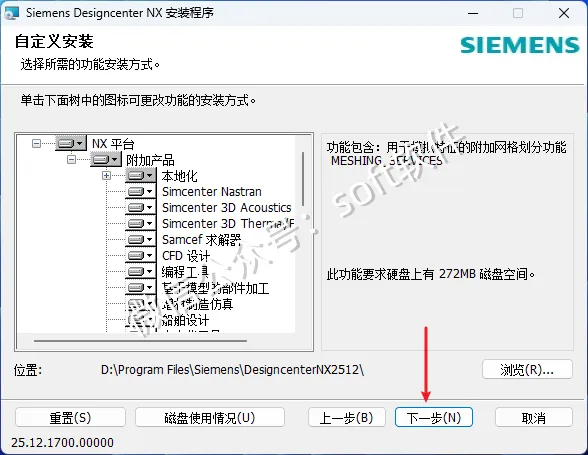
Task: Click the install path D:\Program Files\Siemens text
Action: pyautogui.click(x=232, y=370)
